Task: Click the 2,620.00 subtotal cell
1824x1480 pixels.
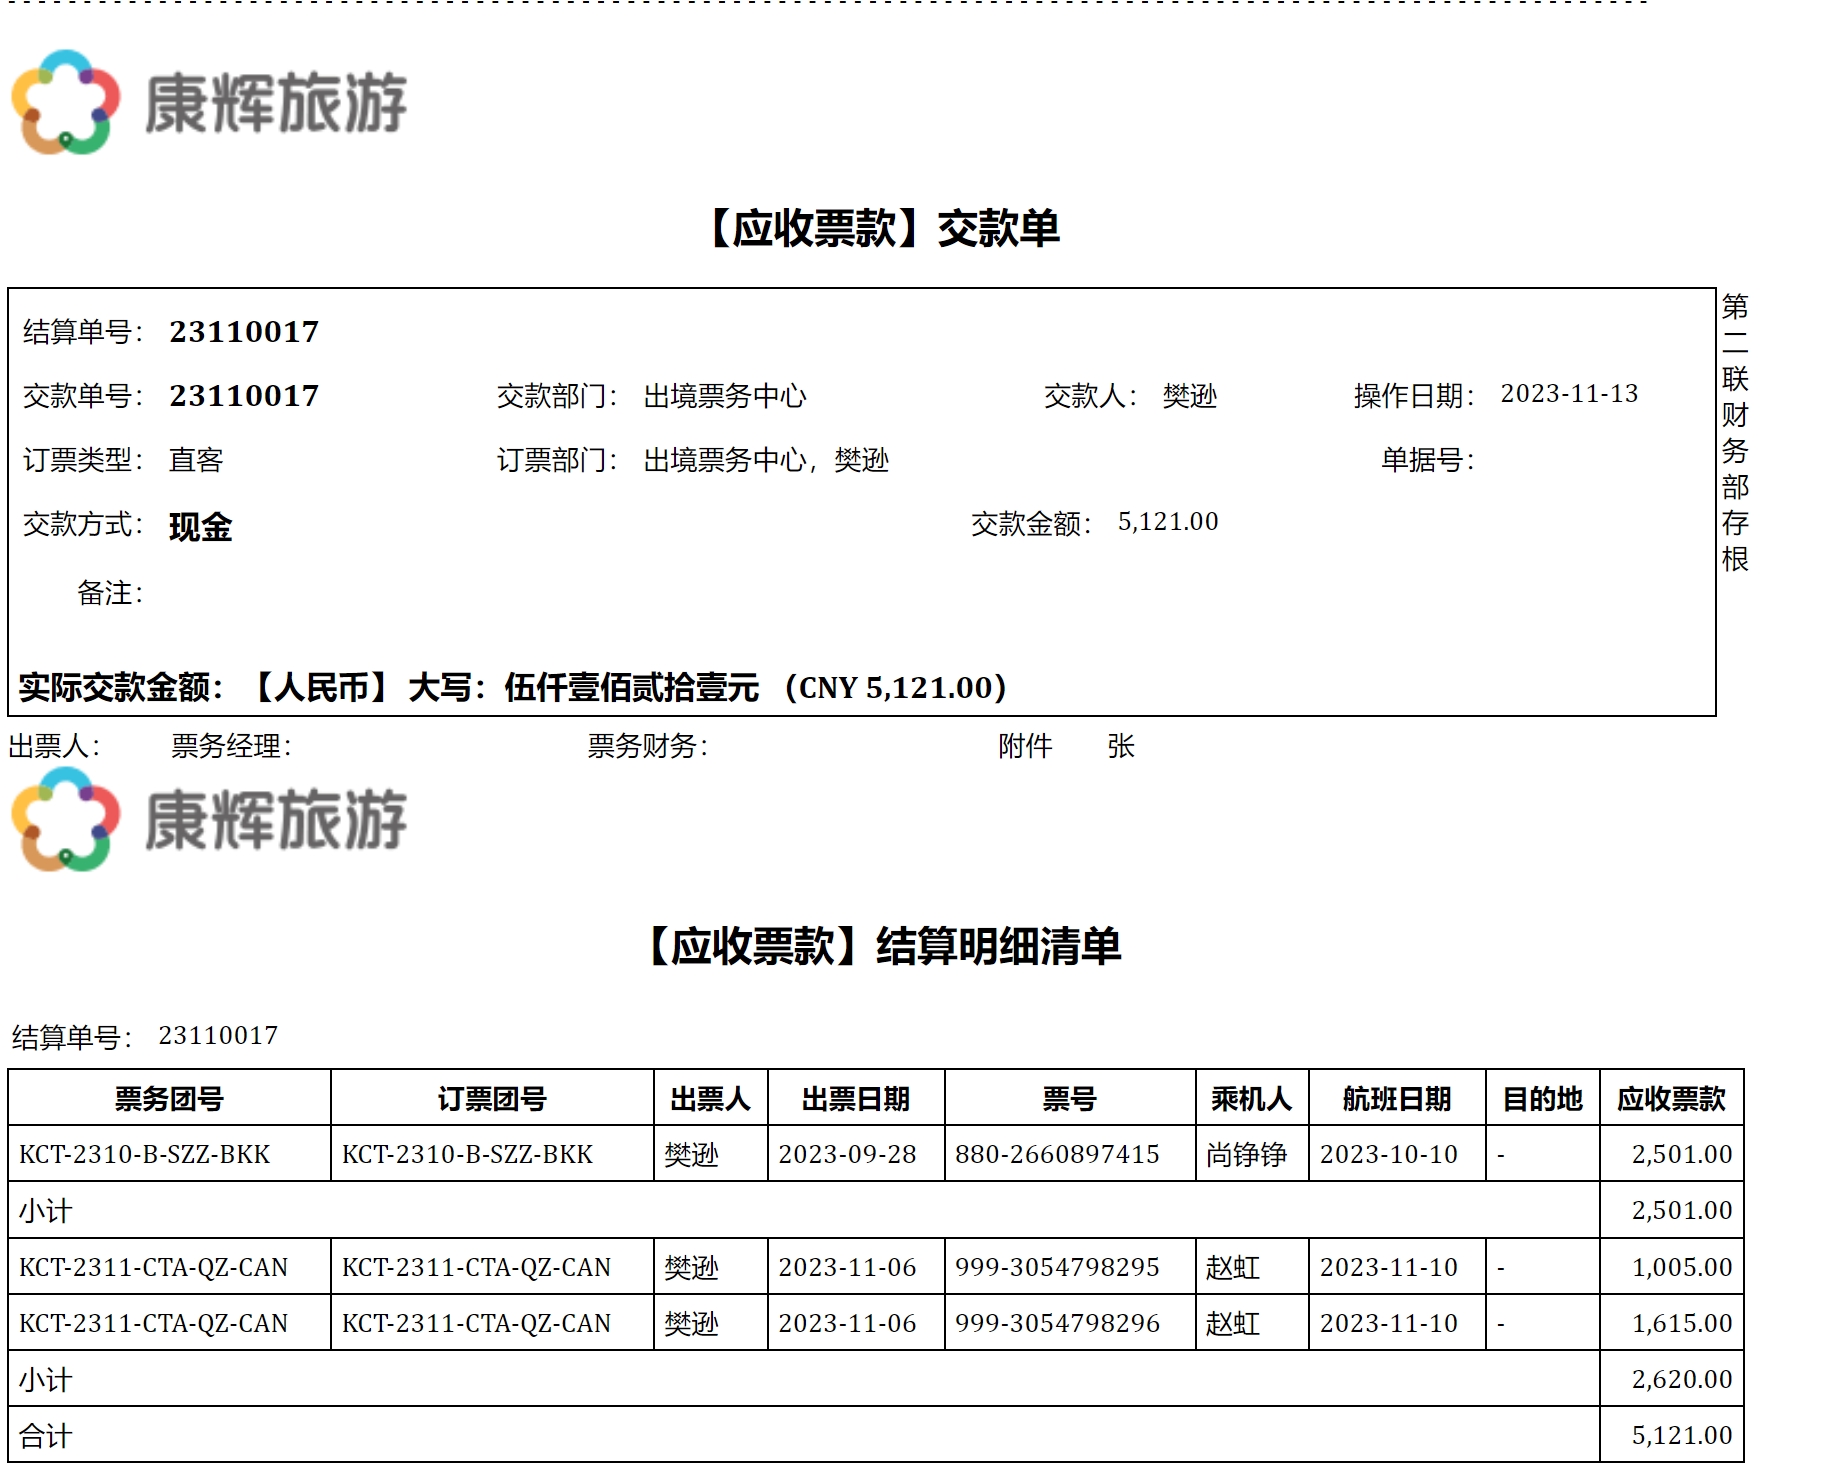Action: click(x=1681, y=1380)
